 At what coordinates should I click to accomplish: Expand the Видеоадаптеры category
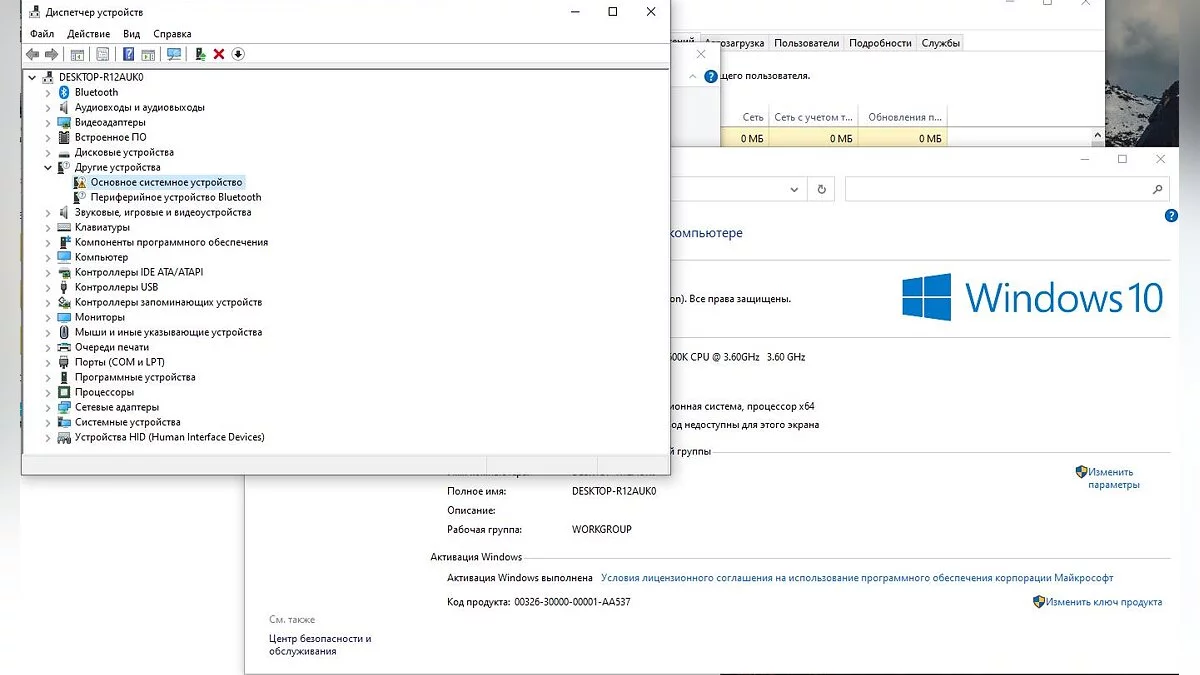(48, 122)
